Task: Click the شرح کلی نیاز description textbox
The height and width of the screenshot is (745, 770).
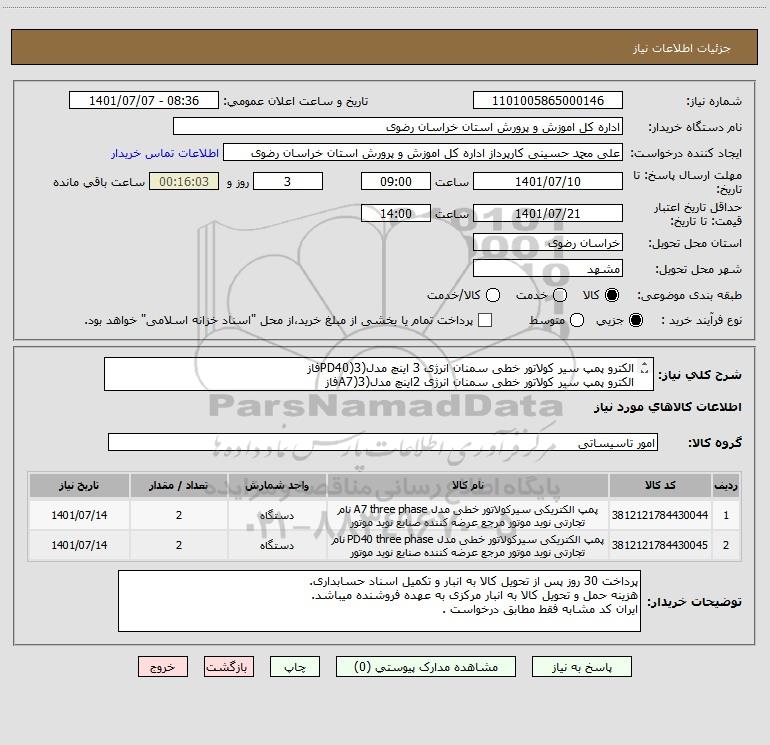Action: pos(379,375)
